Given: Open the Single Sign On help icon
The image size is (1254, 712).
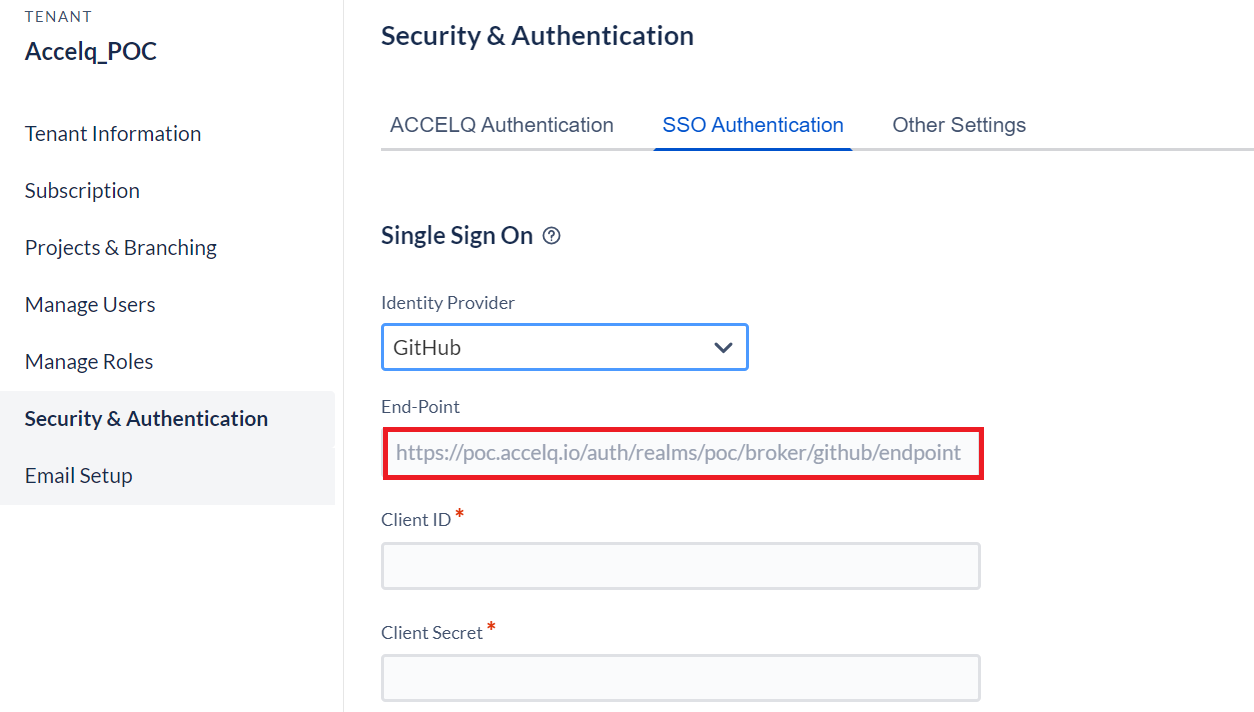Looking at the screenshot, I should tap(551, 236).
